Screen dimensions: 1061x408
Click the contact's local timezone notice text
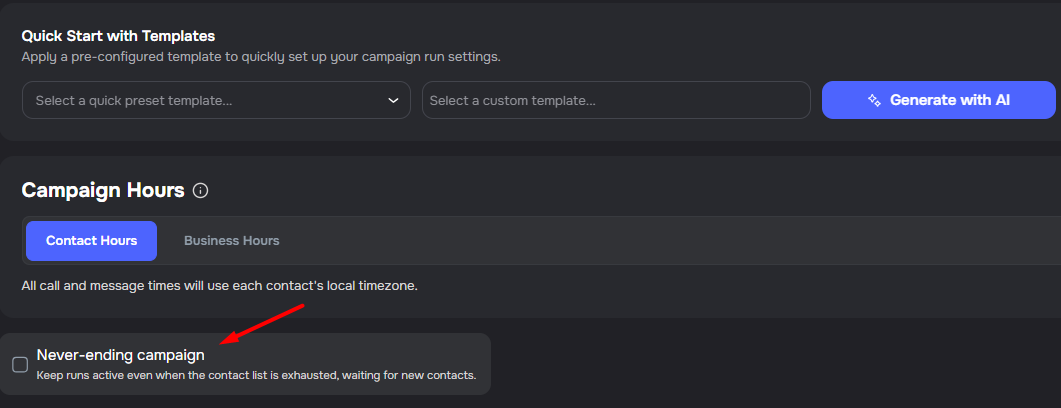coord(219,286)
